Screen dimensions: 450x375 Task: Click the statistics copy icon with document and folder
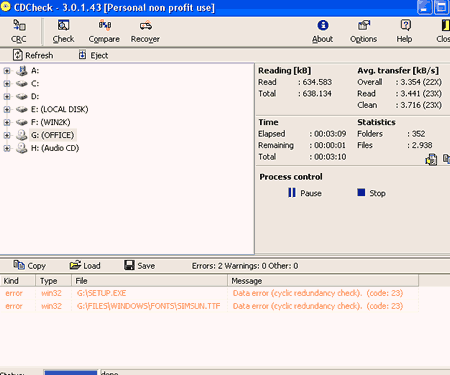point(431,160)
